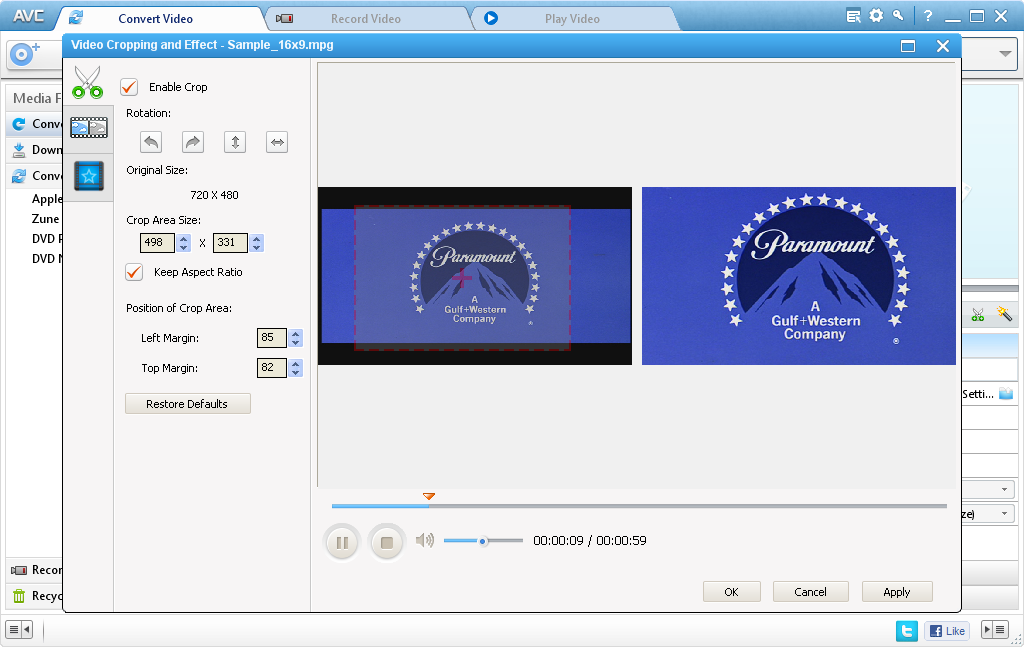
Task: Open output folder icon beside Setti...
Action: pyautogui.click(x=1006, y=394)
